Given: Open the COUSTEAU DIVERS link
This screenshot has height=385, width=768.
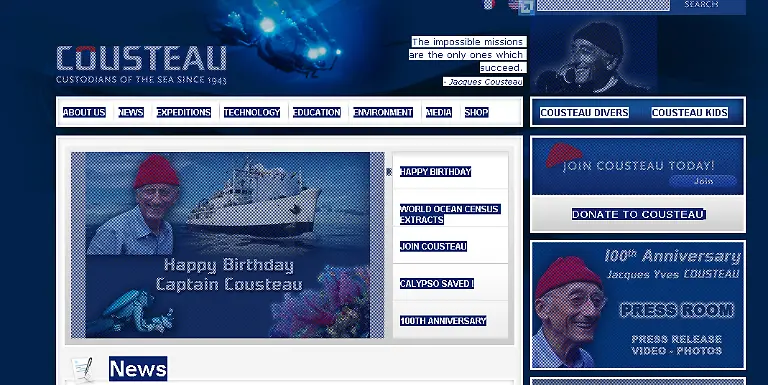Looking at the screenshot, I should 584,113.
